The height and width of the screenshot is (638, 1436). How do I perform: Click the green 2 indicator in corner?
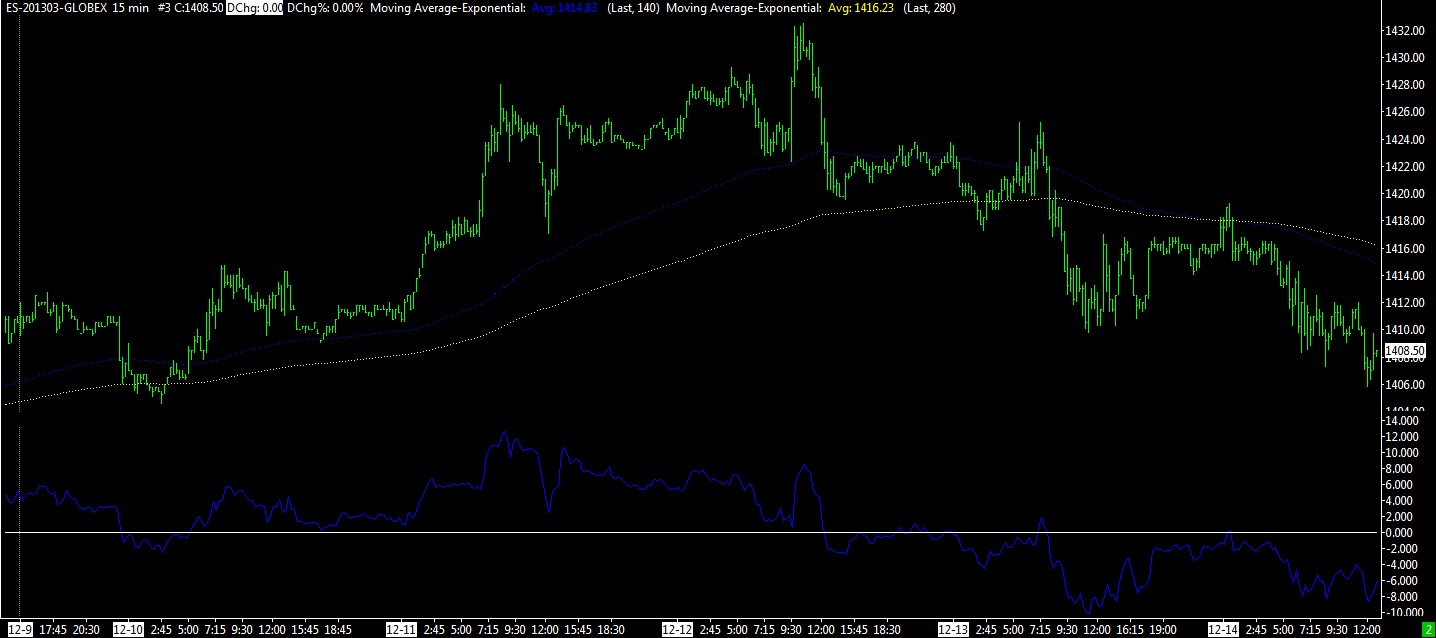1428,630
